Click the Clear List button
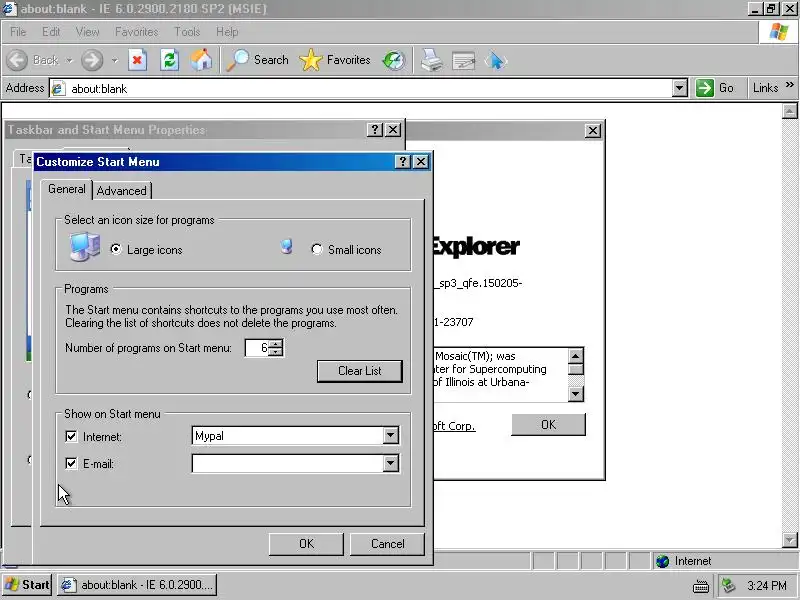Image resolution: width=800 pixels, height=600 pixels. tap(360, 371)
